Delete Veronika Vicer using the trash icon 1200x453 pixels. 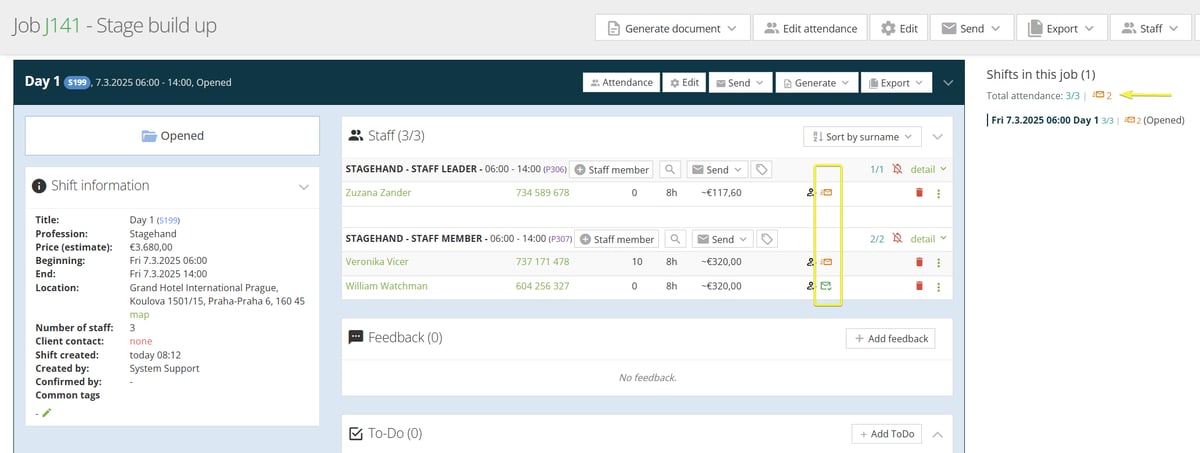(918, 261)
